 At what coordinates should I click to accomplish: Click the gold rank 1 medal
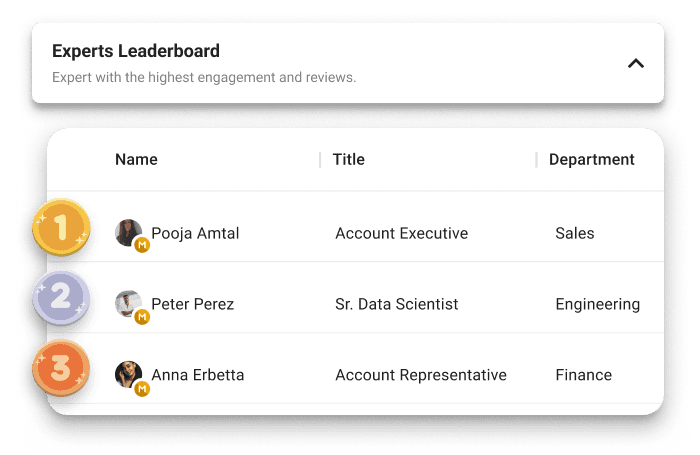click(61, 228)
